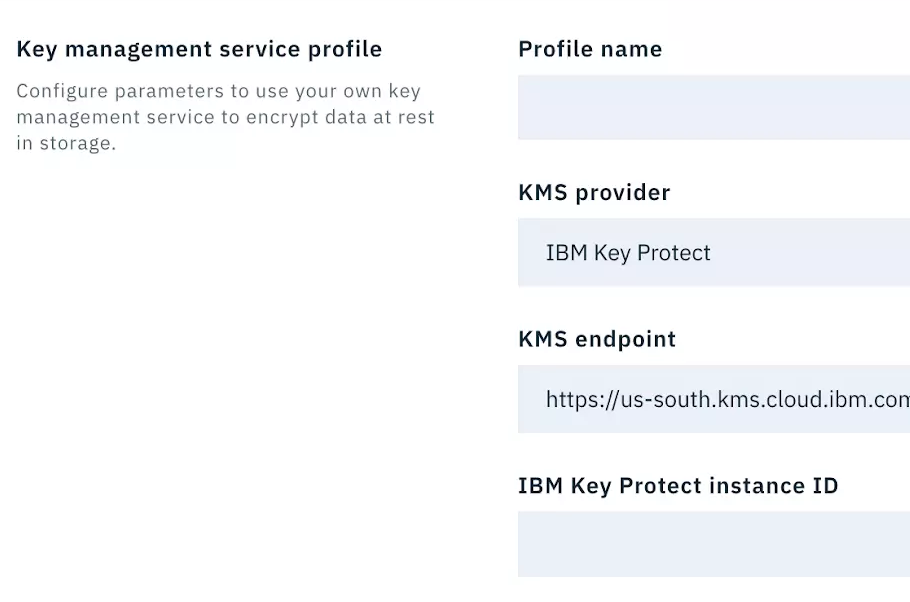Click the Profile name label
910x602 pixels.
(589, 48)
